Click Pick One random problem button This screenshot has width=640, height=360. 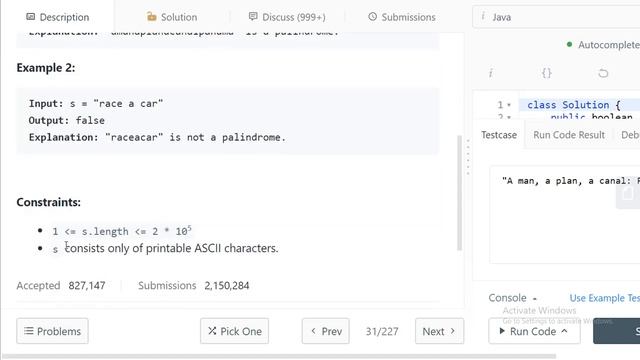[x=234, y=331]
